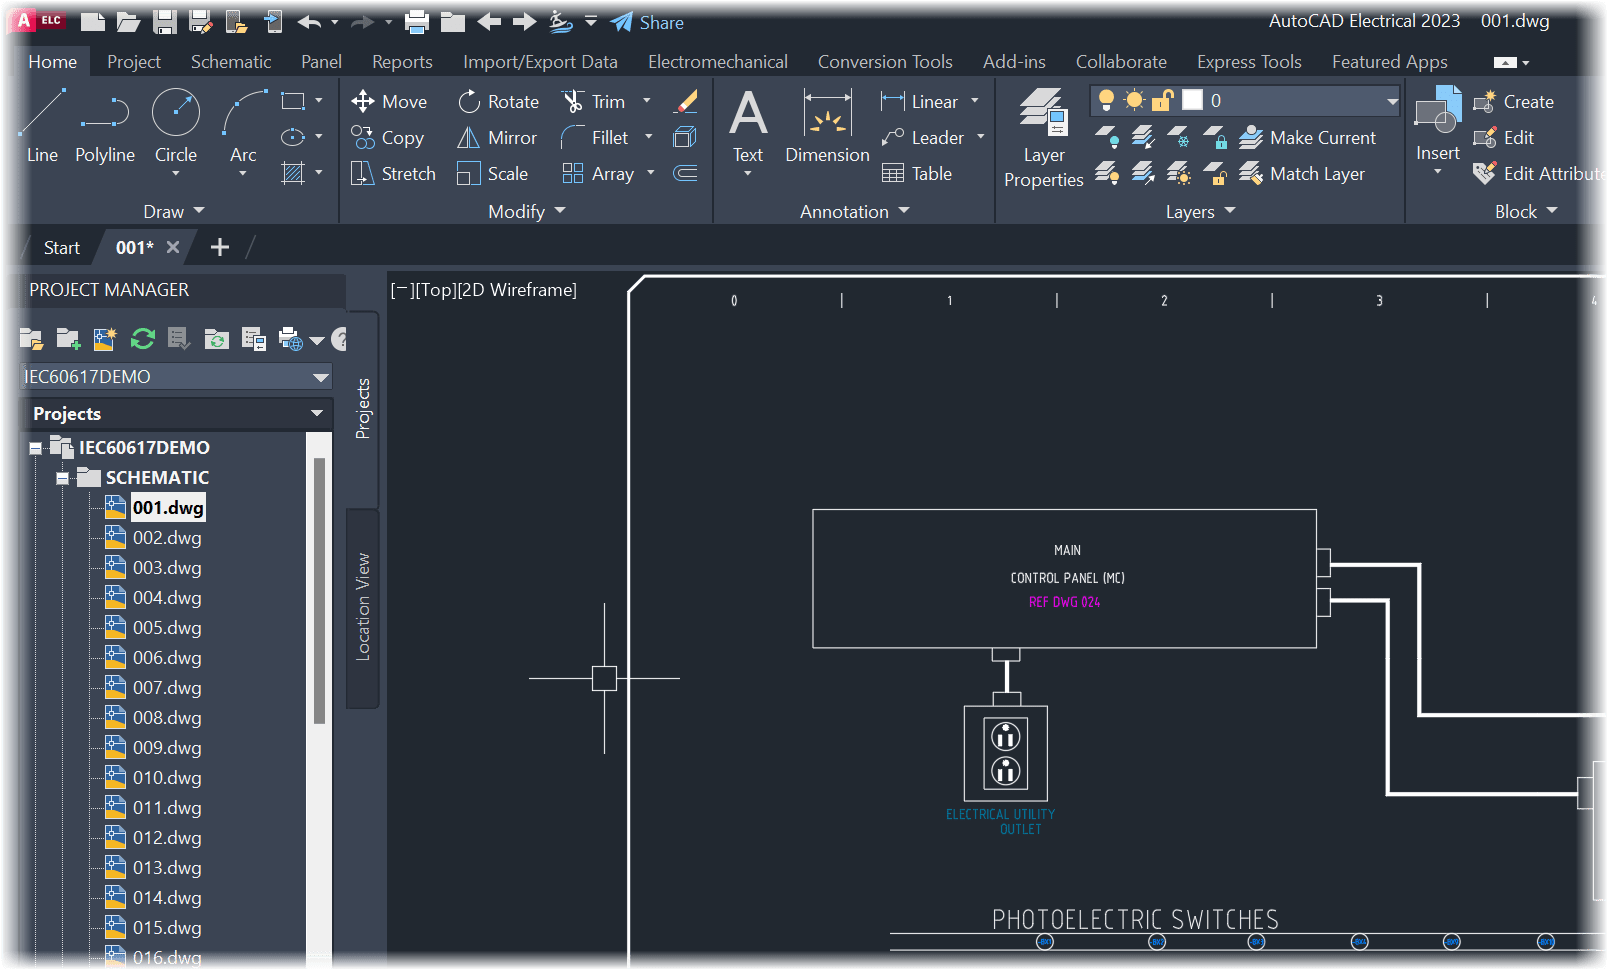Toggle the layer lock padlock in layer bar

click(1161, 100)
